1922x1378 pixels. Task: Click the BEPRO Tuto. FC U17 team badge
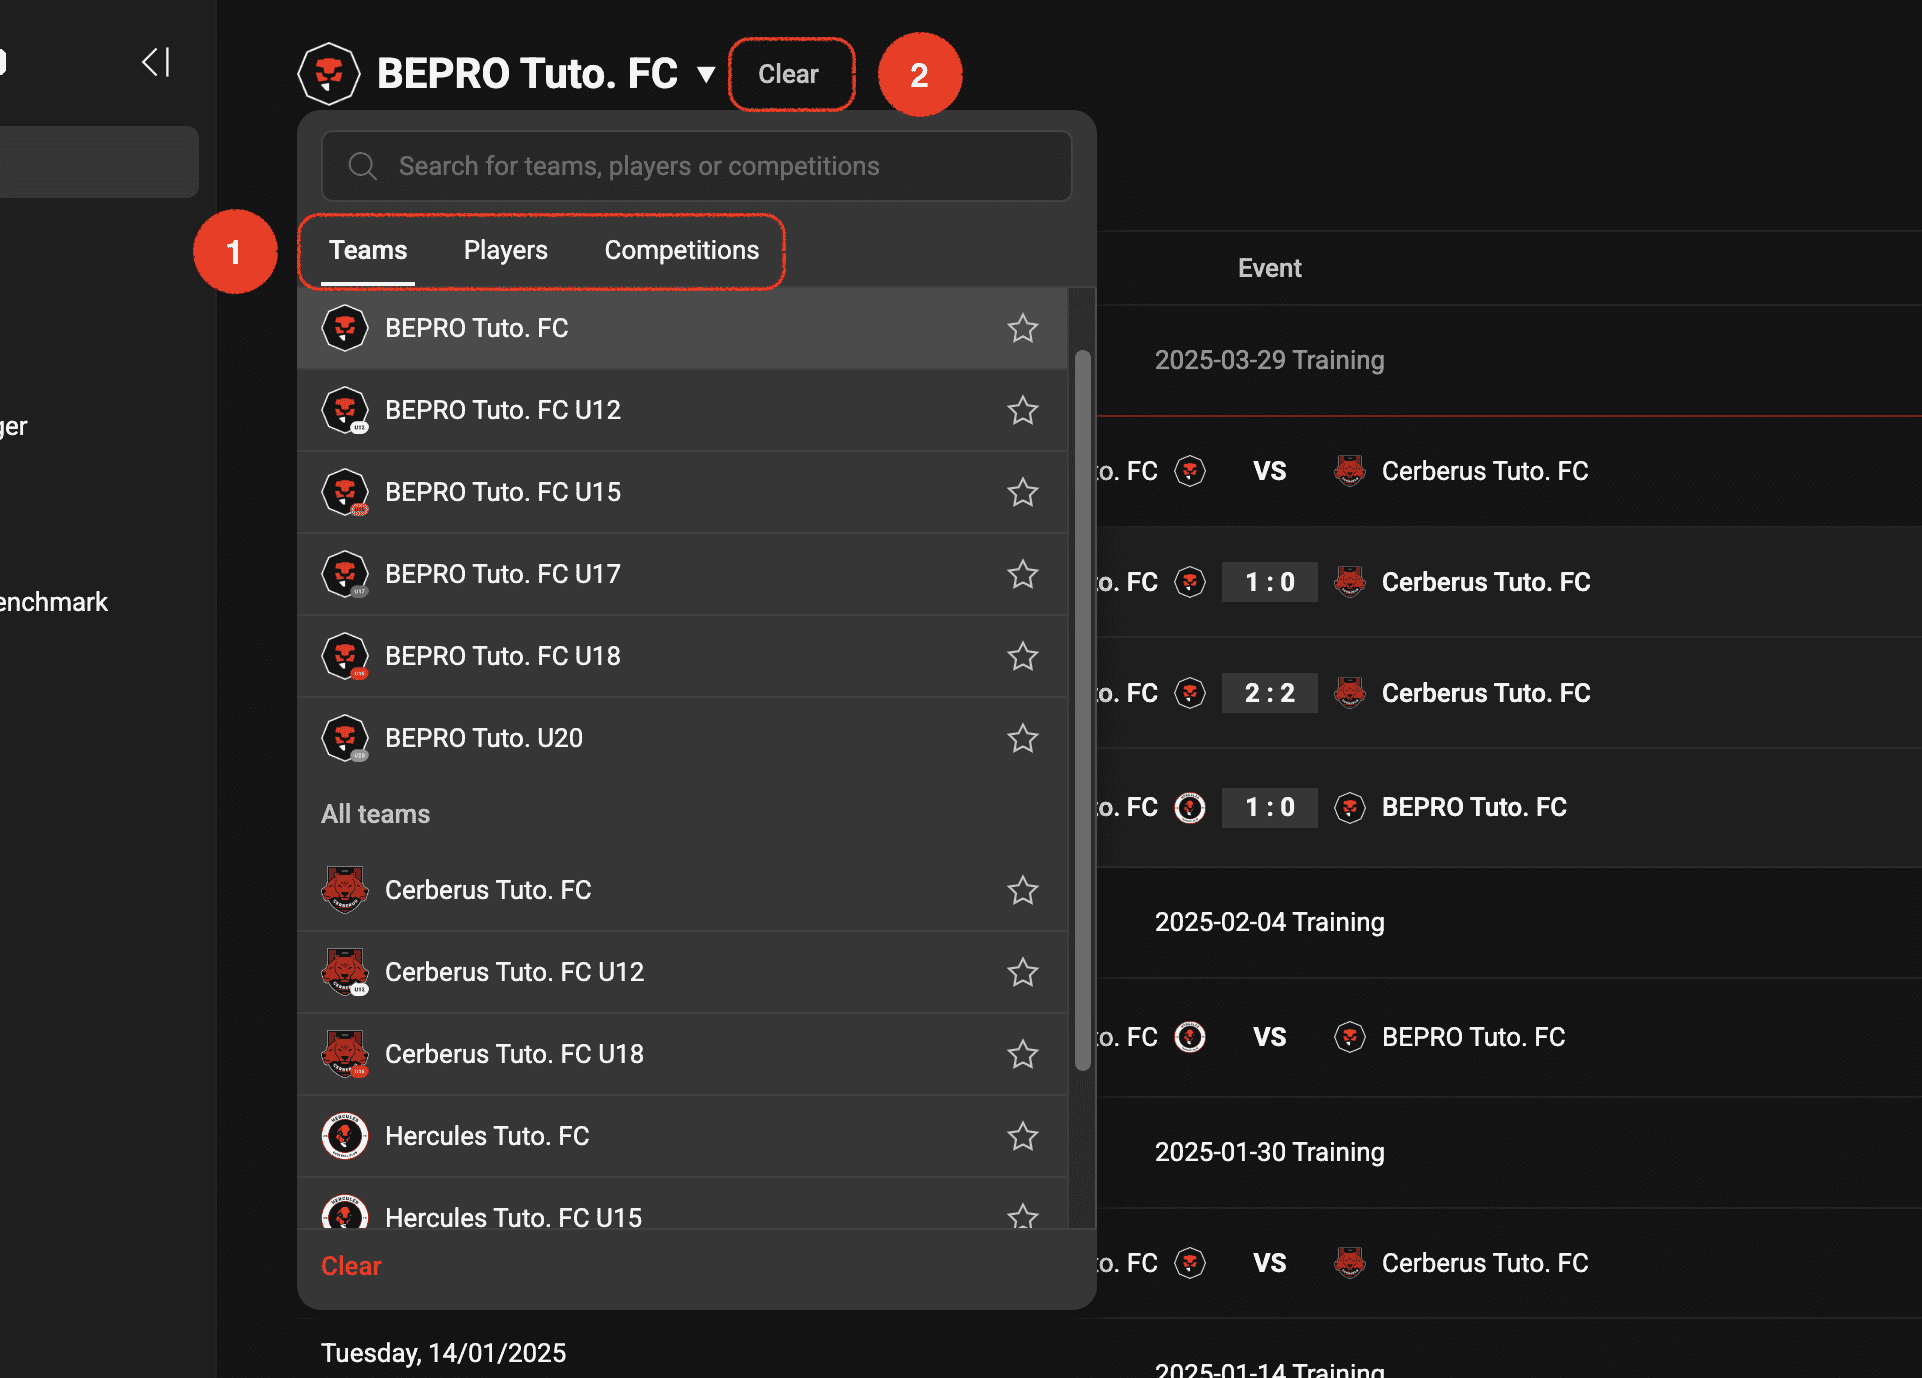345,574
